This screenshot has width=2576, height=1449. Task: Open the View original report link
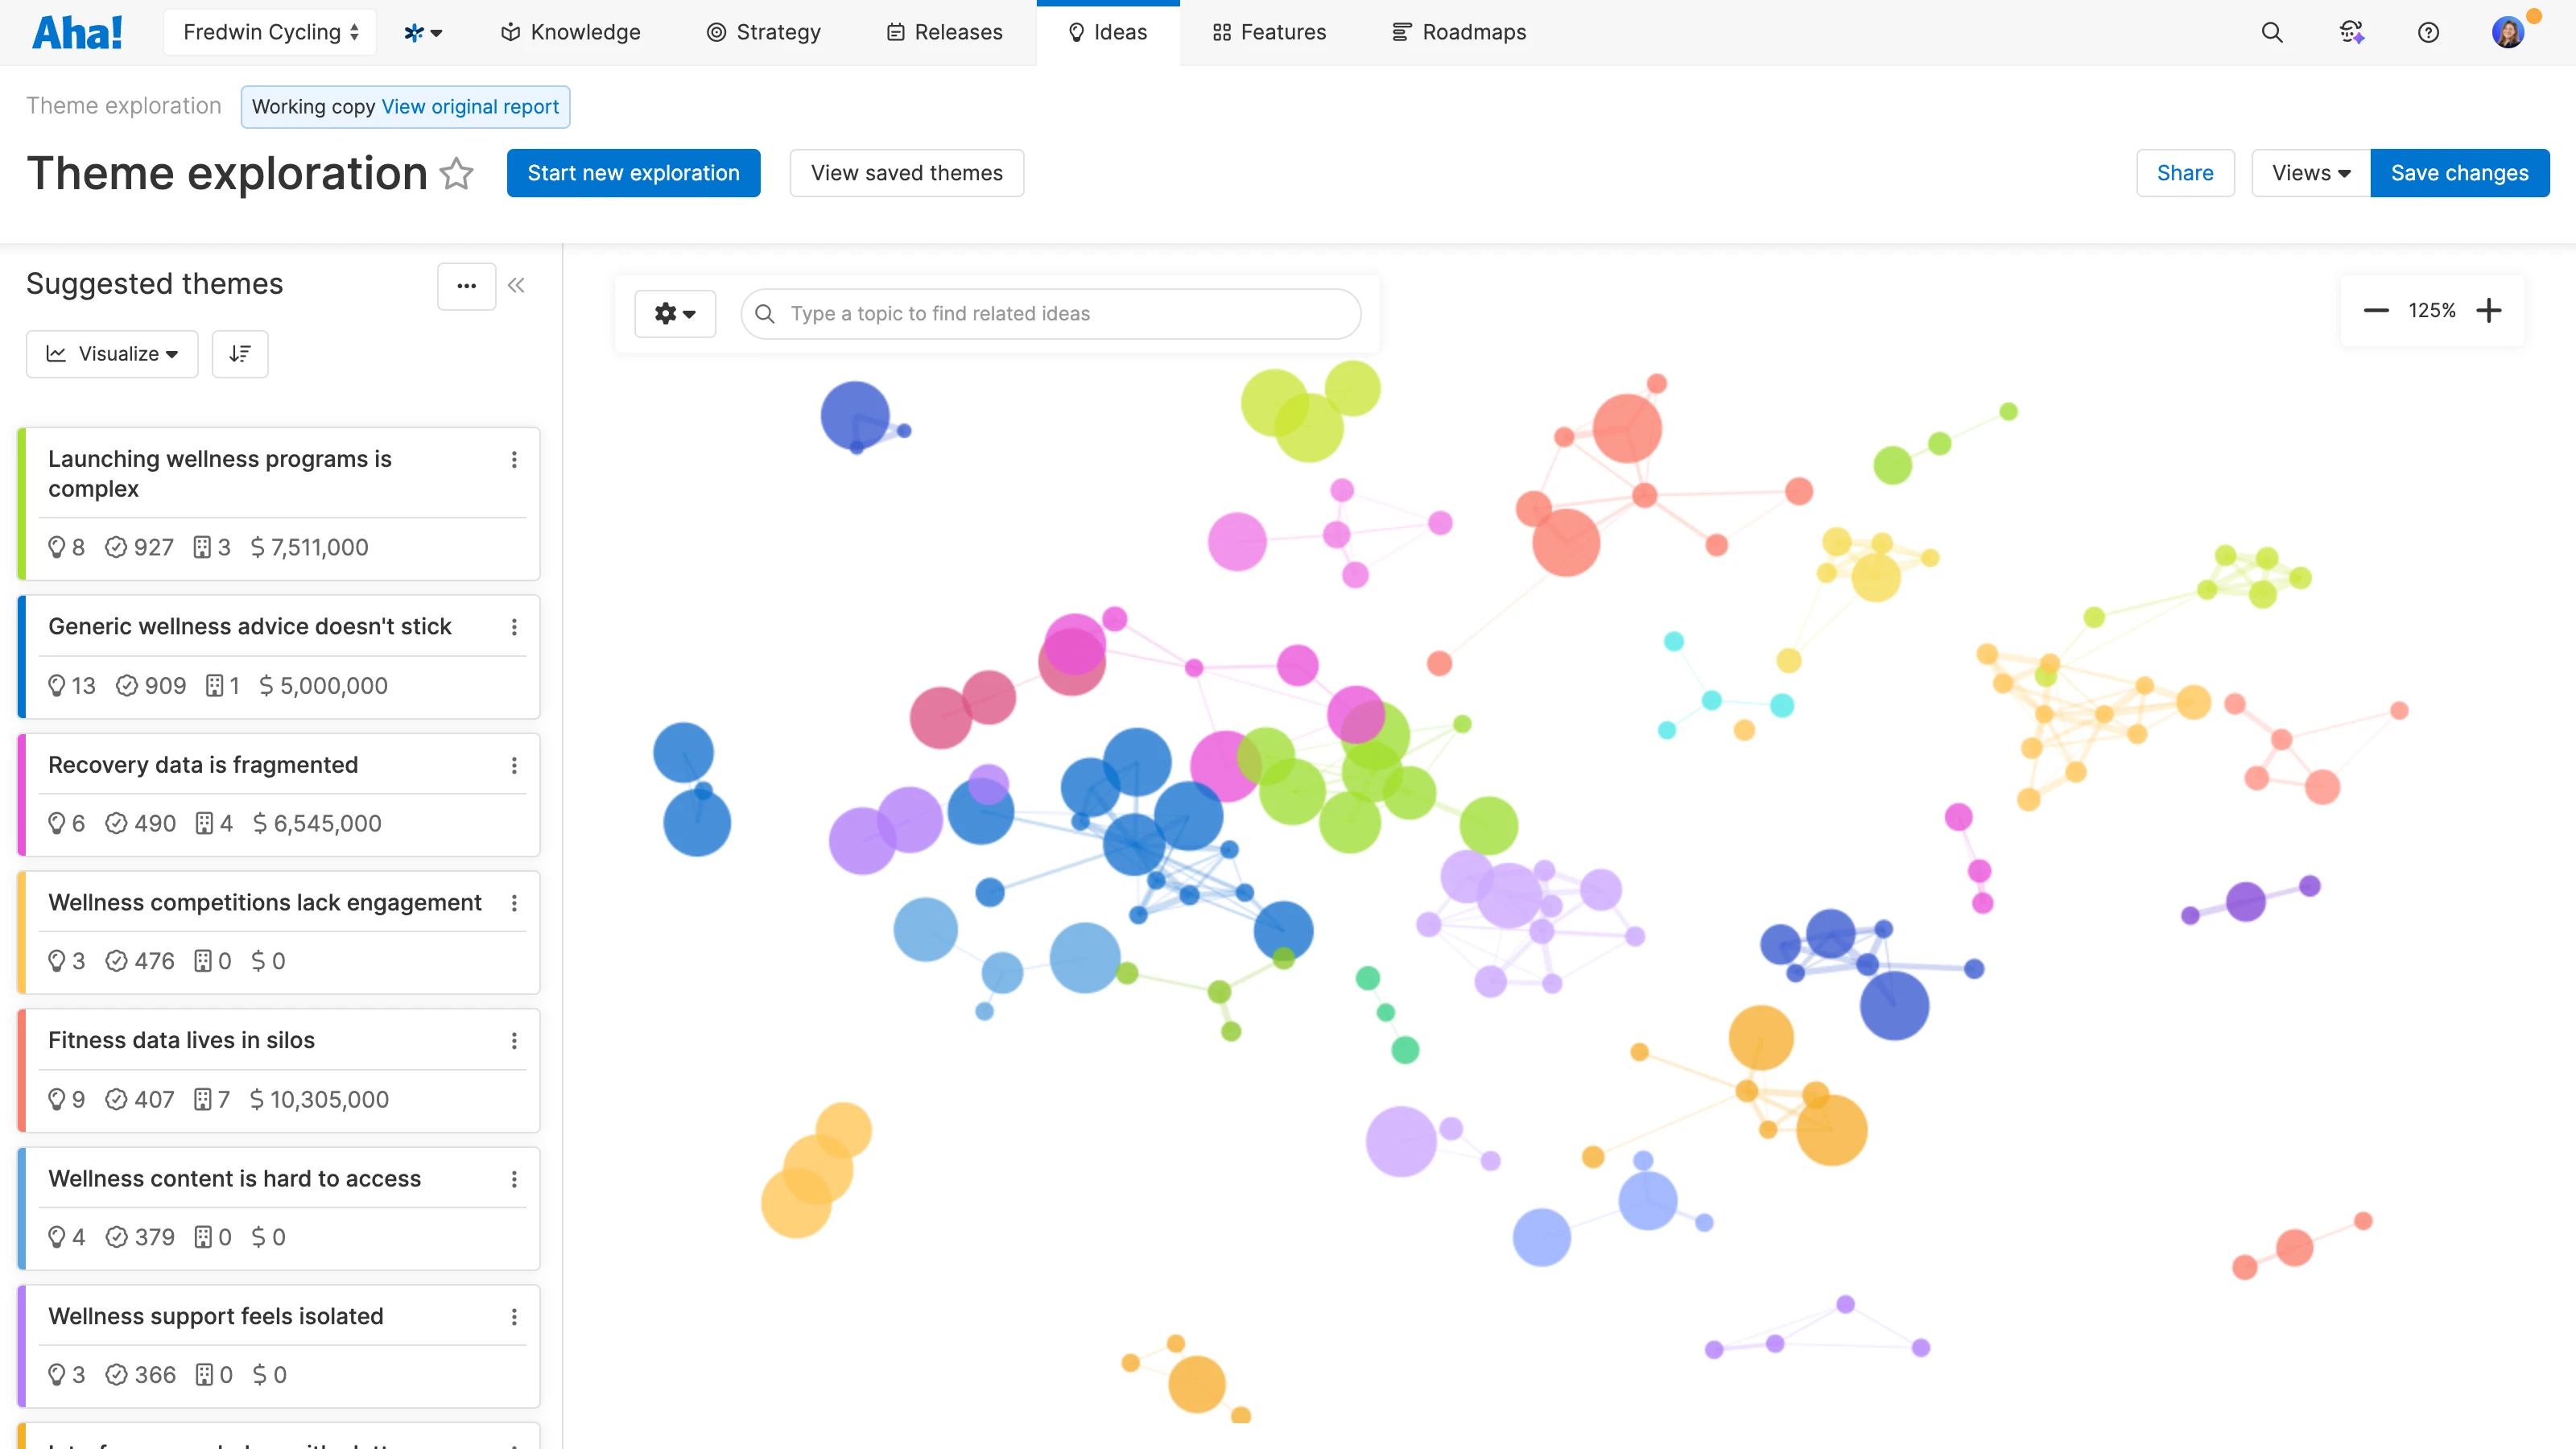[x=470, y=107]
